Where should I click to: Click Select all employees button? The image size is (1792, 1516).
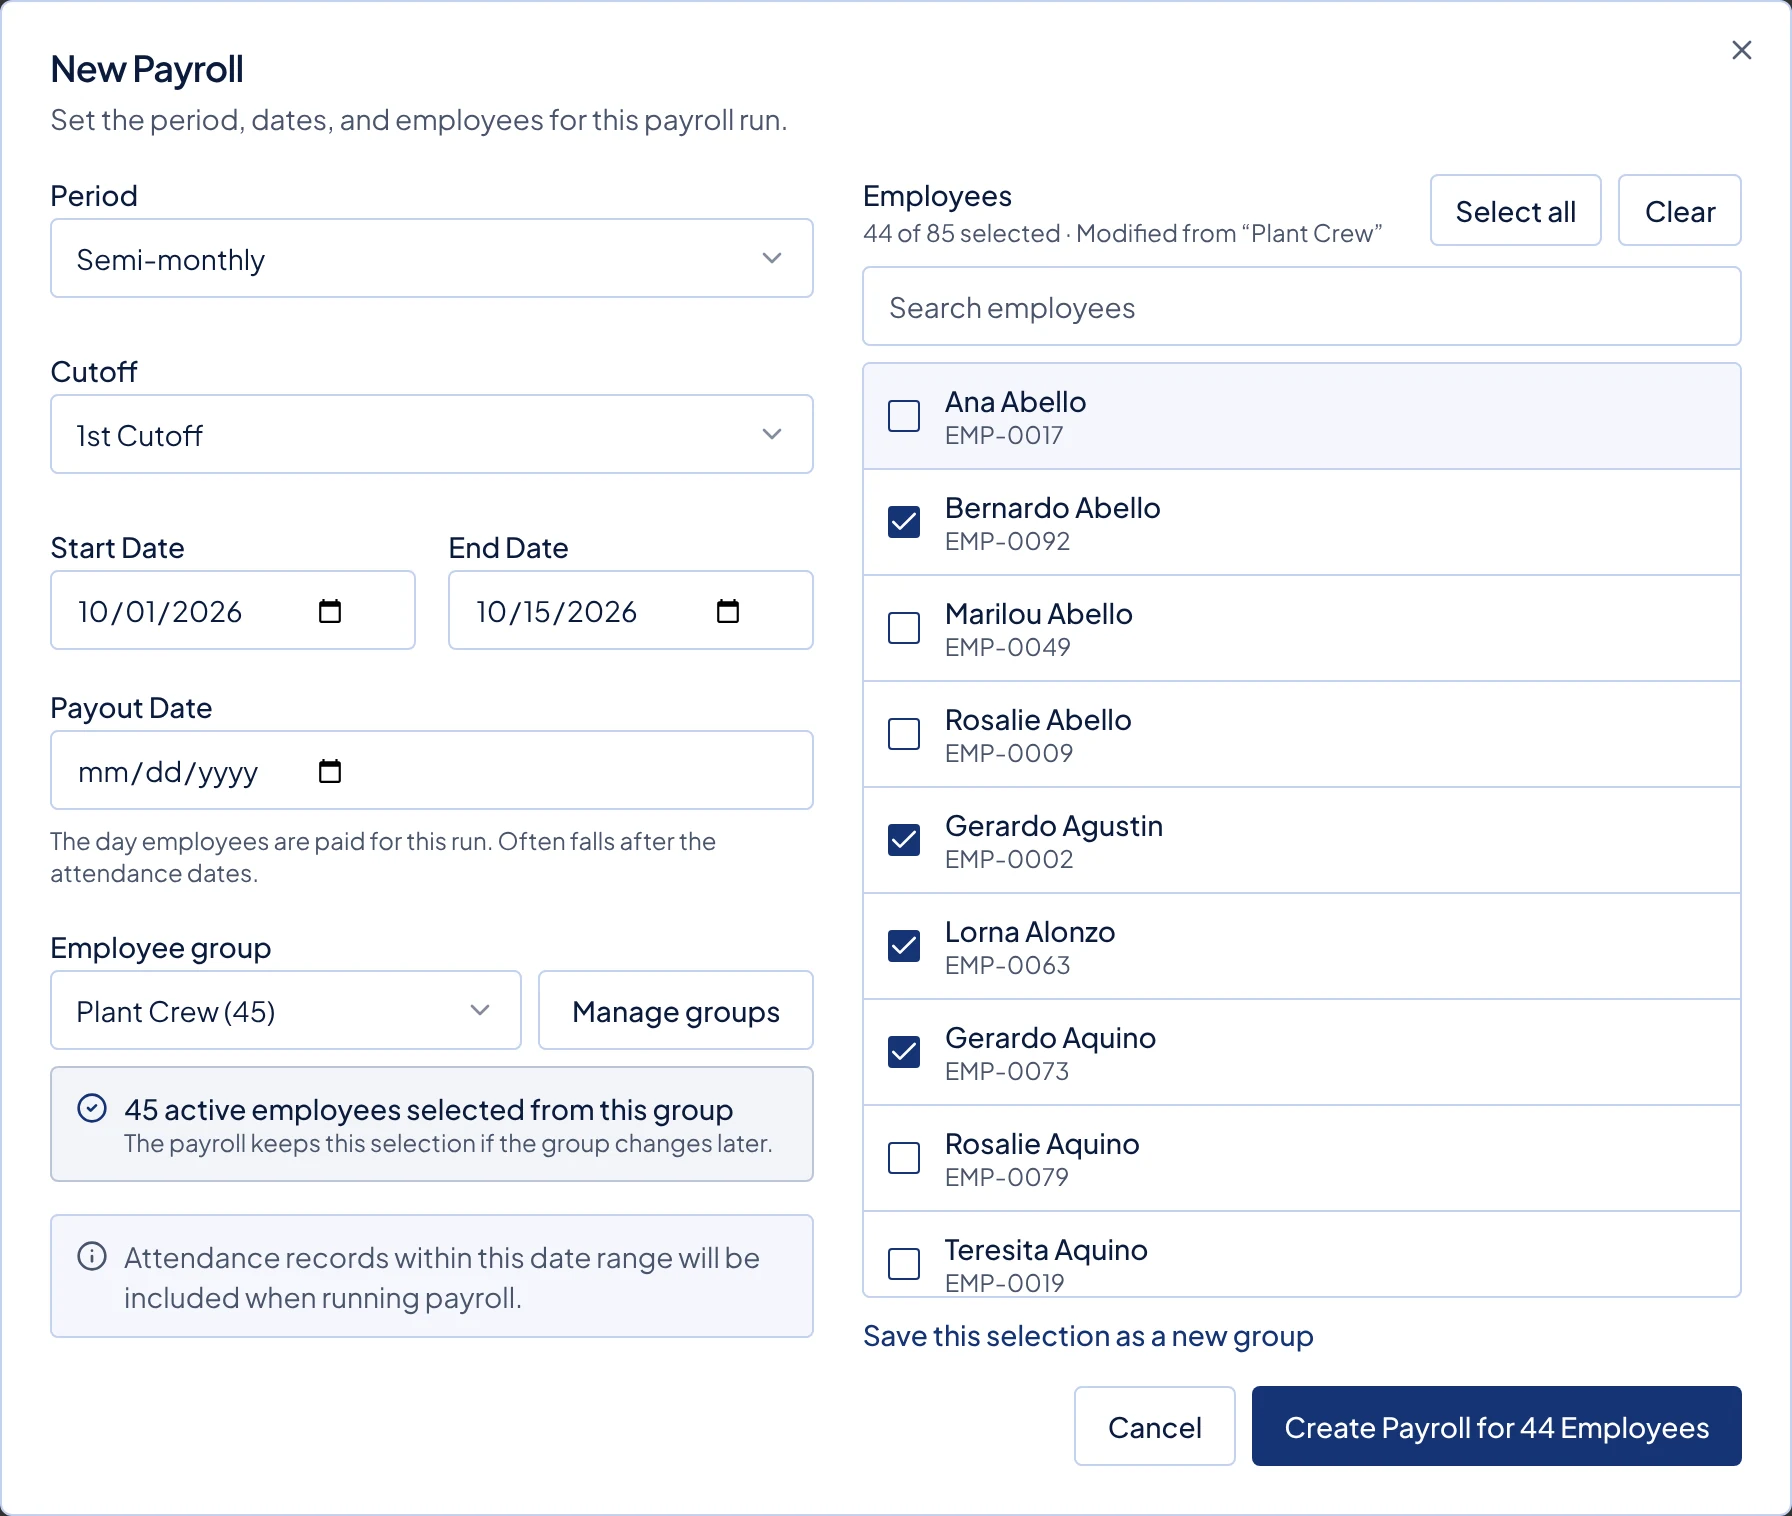pos(1516,210)
